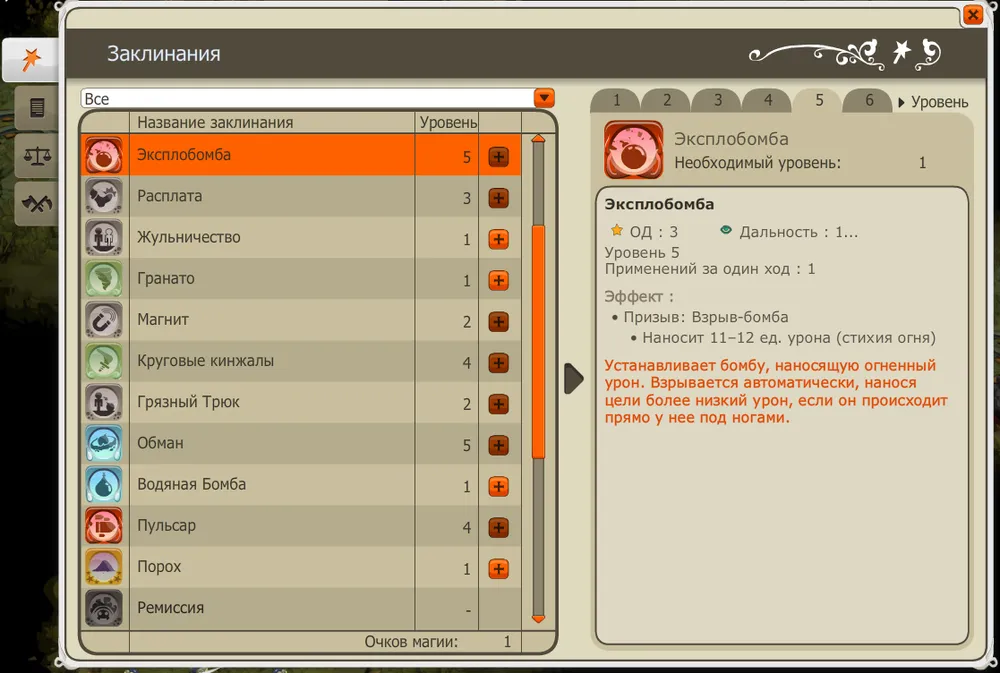Raise Порох level with plus button
Screen dimensions: 1000x673
pyautogui.click(x=499, y=569)
